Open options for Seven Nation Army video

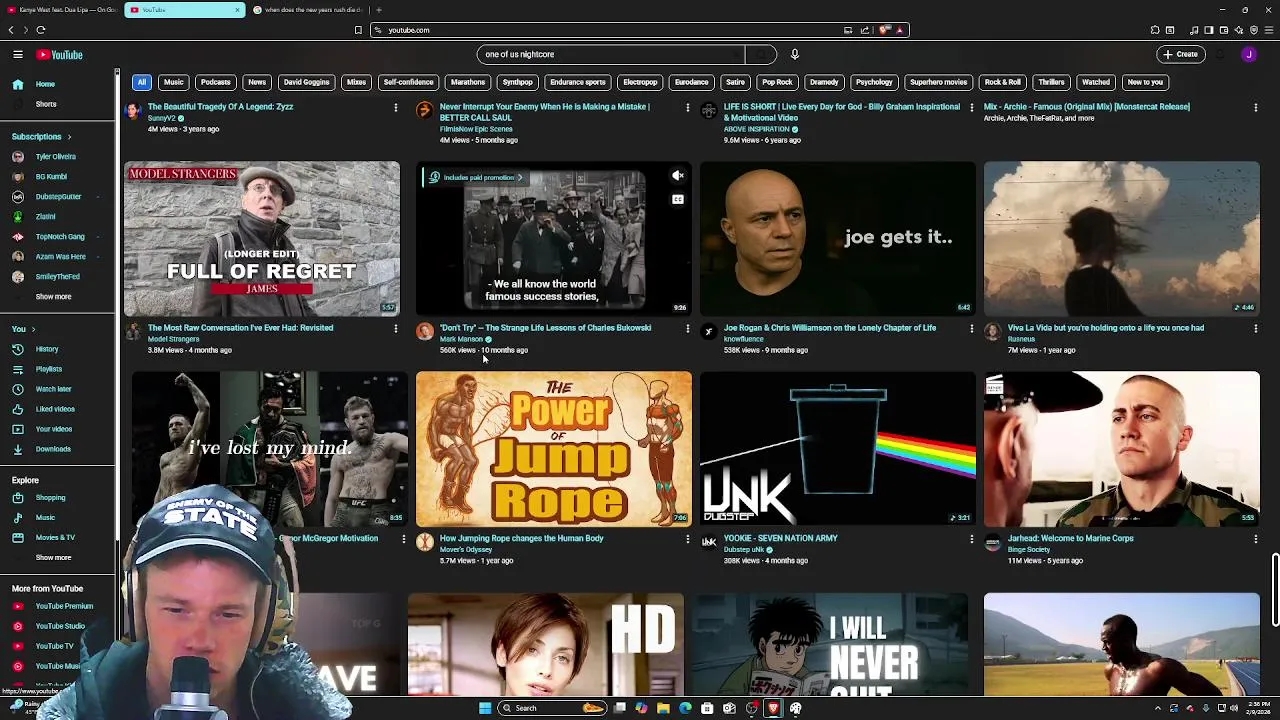coord(971,539)
